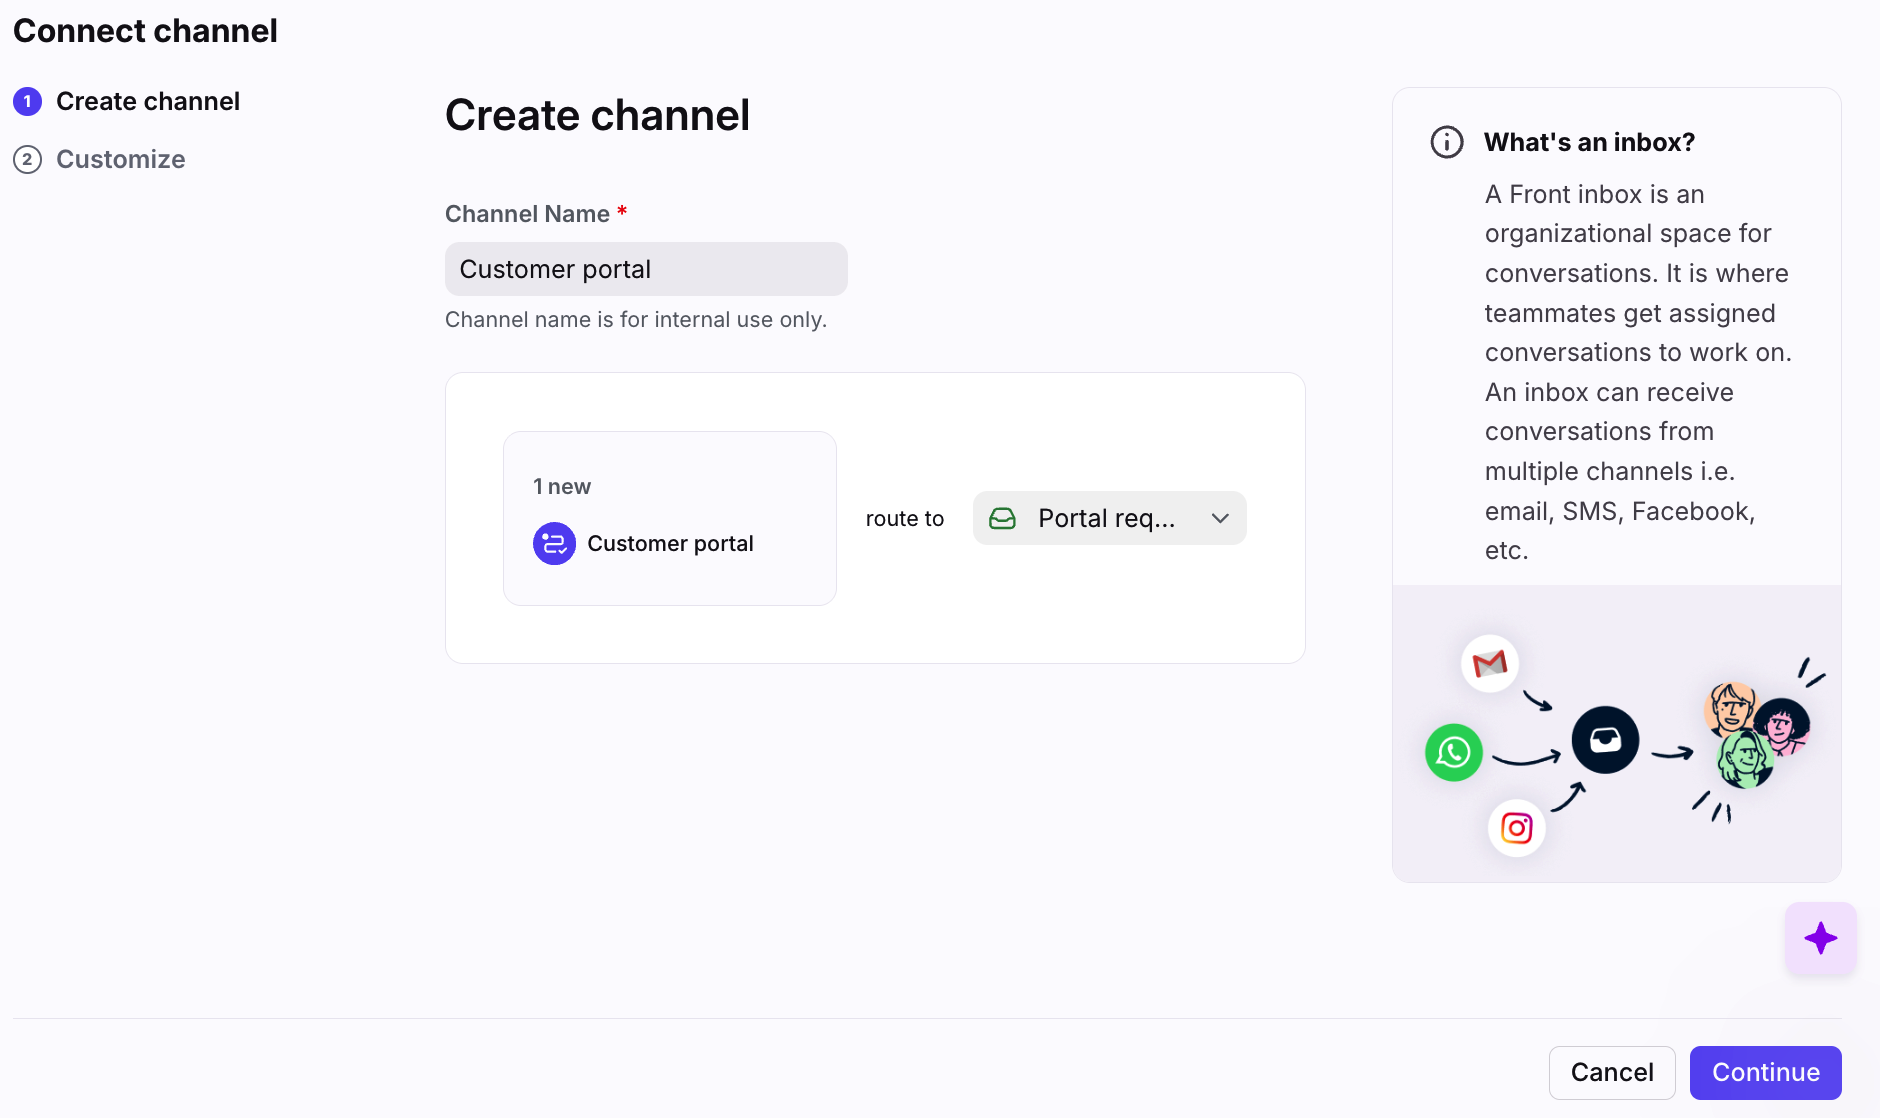Click the step 2 number badge
The image size is (1880, 1118).
point(27,159)
